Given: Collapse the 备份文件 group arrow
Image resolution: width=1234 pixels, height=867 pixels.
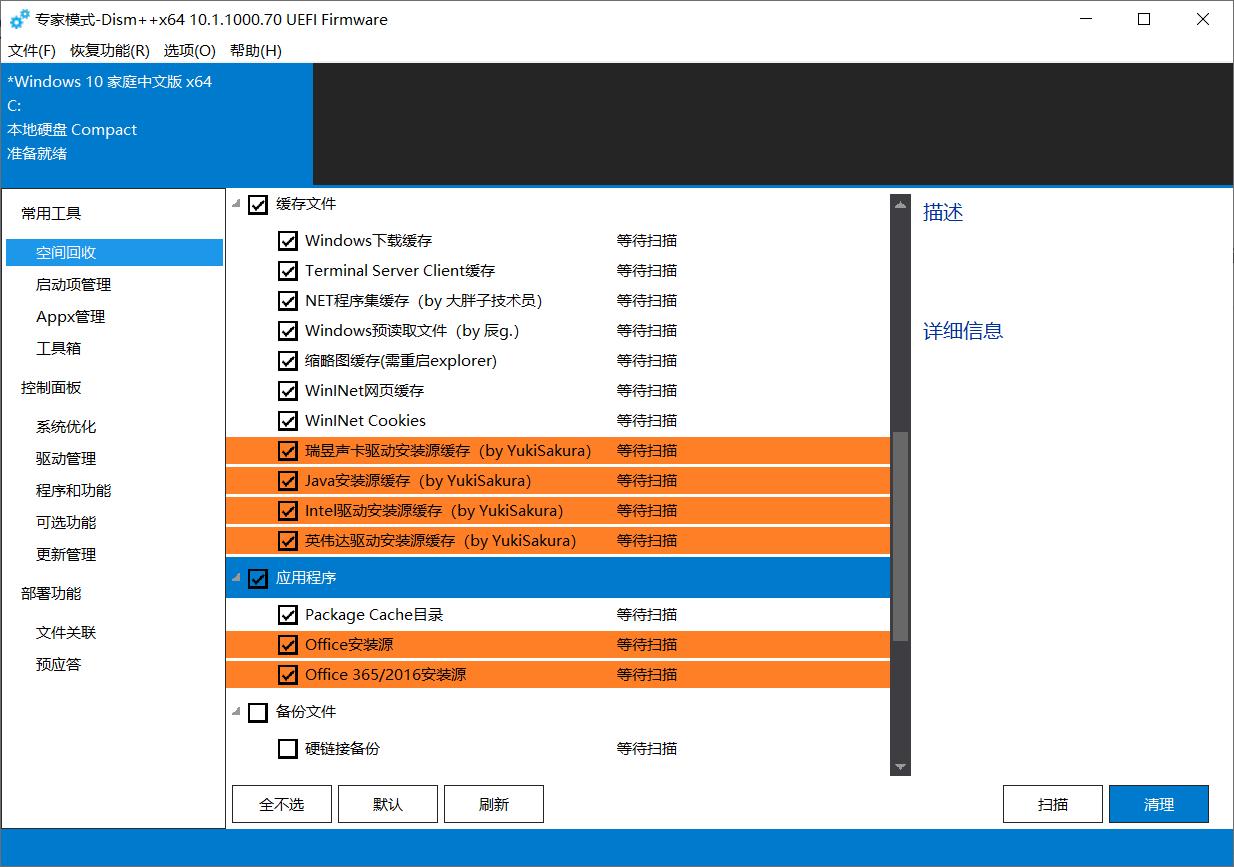Looking at the screenshot, I should click(x=237, y=713).
